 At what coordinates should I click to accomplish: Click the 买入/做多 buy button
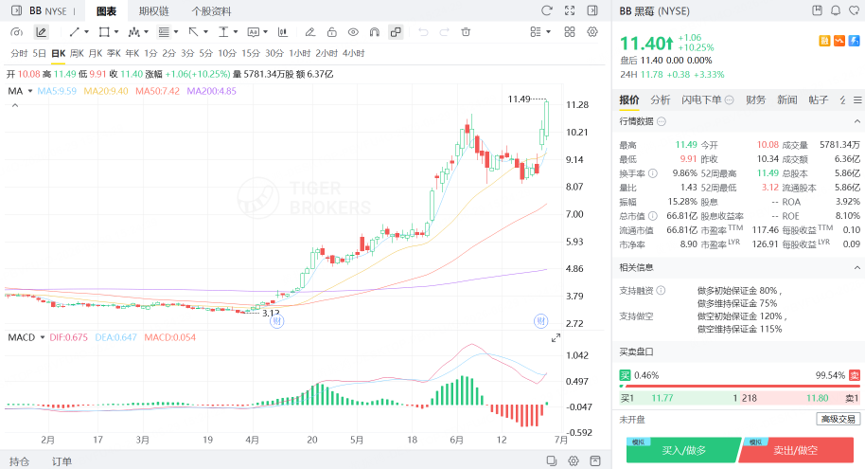click(x=683, y=450)
